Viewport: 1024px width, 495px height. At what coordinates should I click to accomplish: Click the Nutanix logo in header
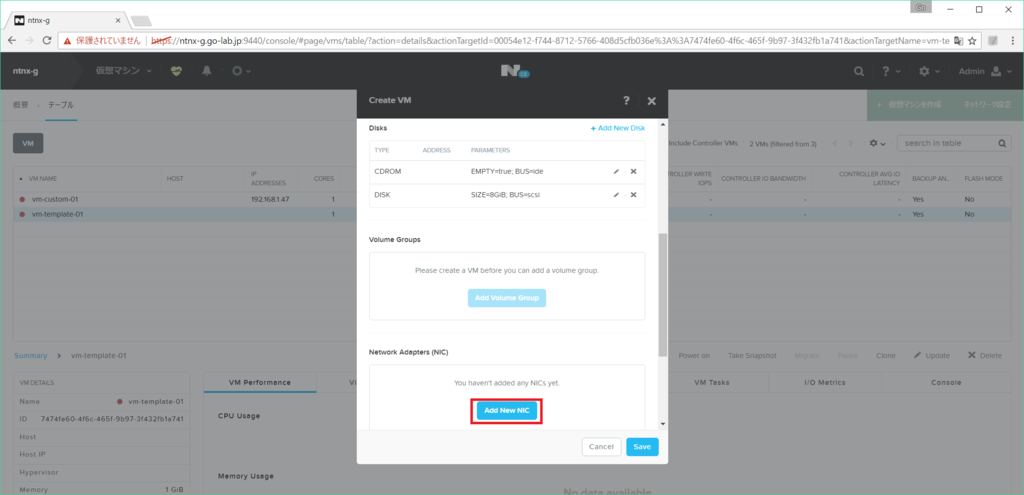tap(514, 71)
